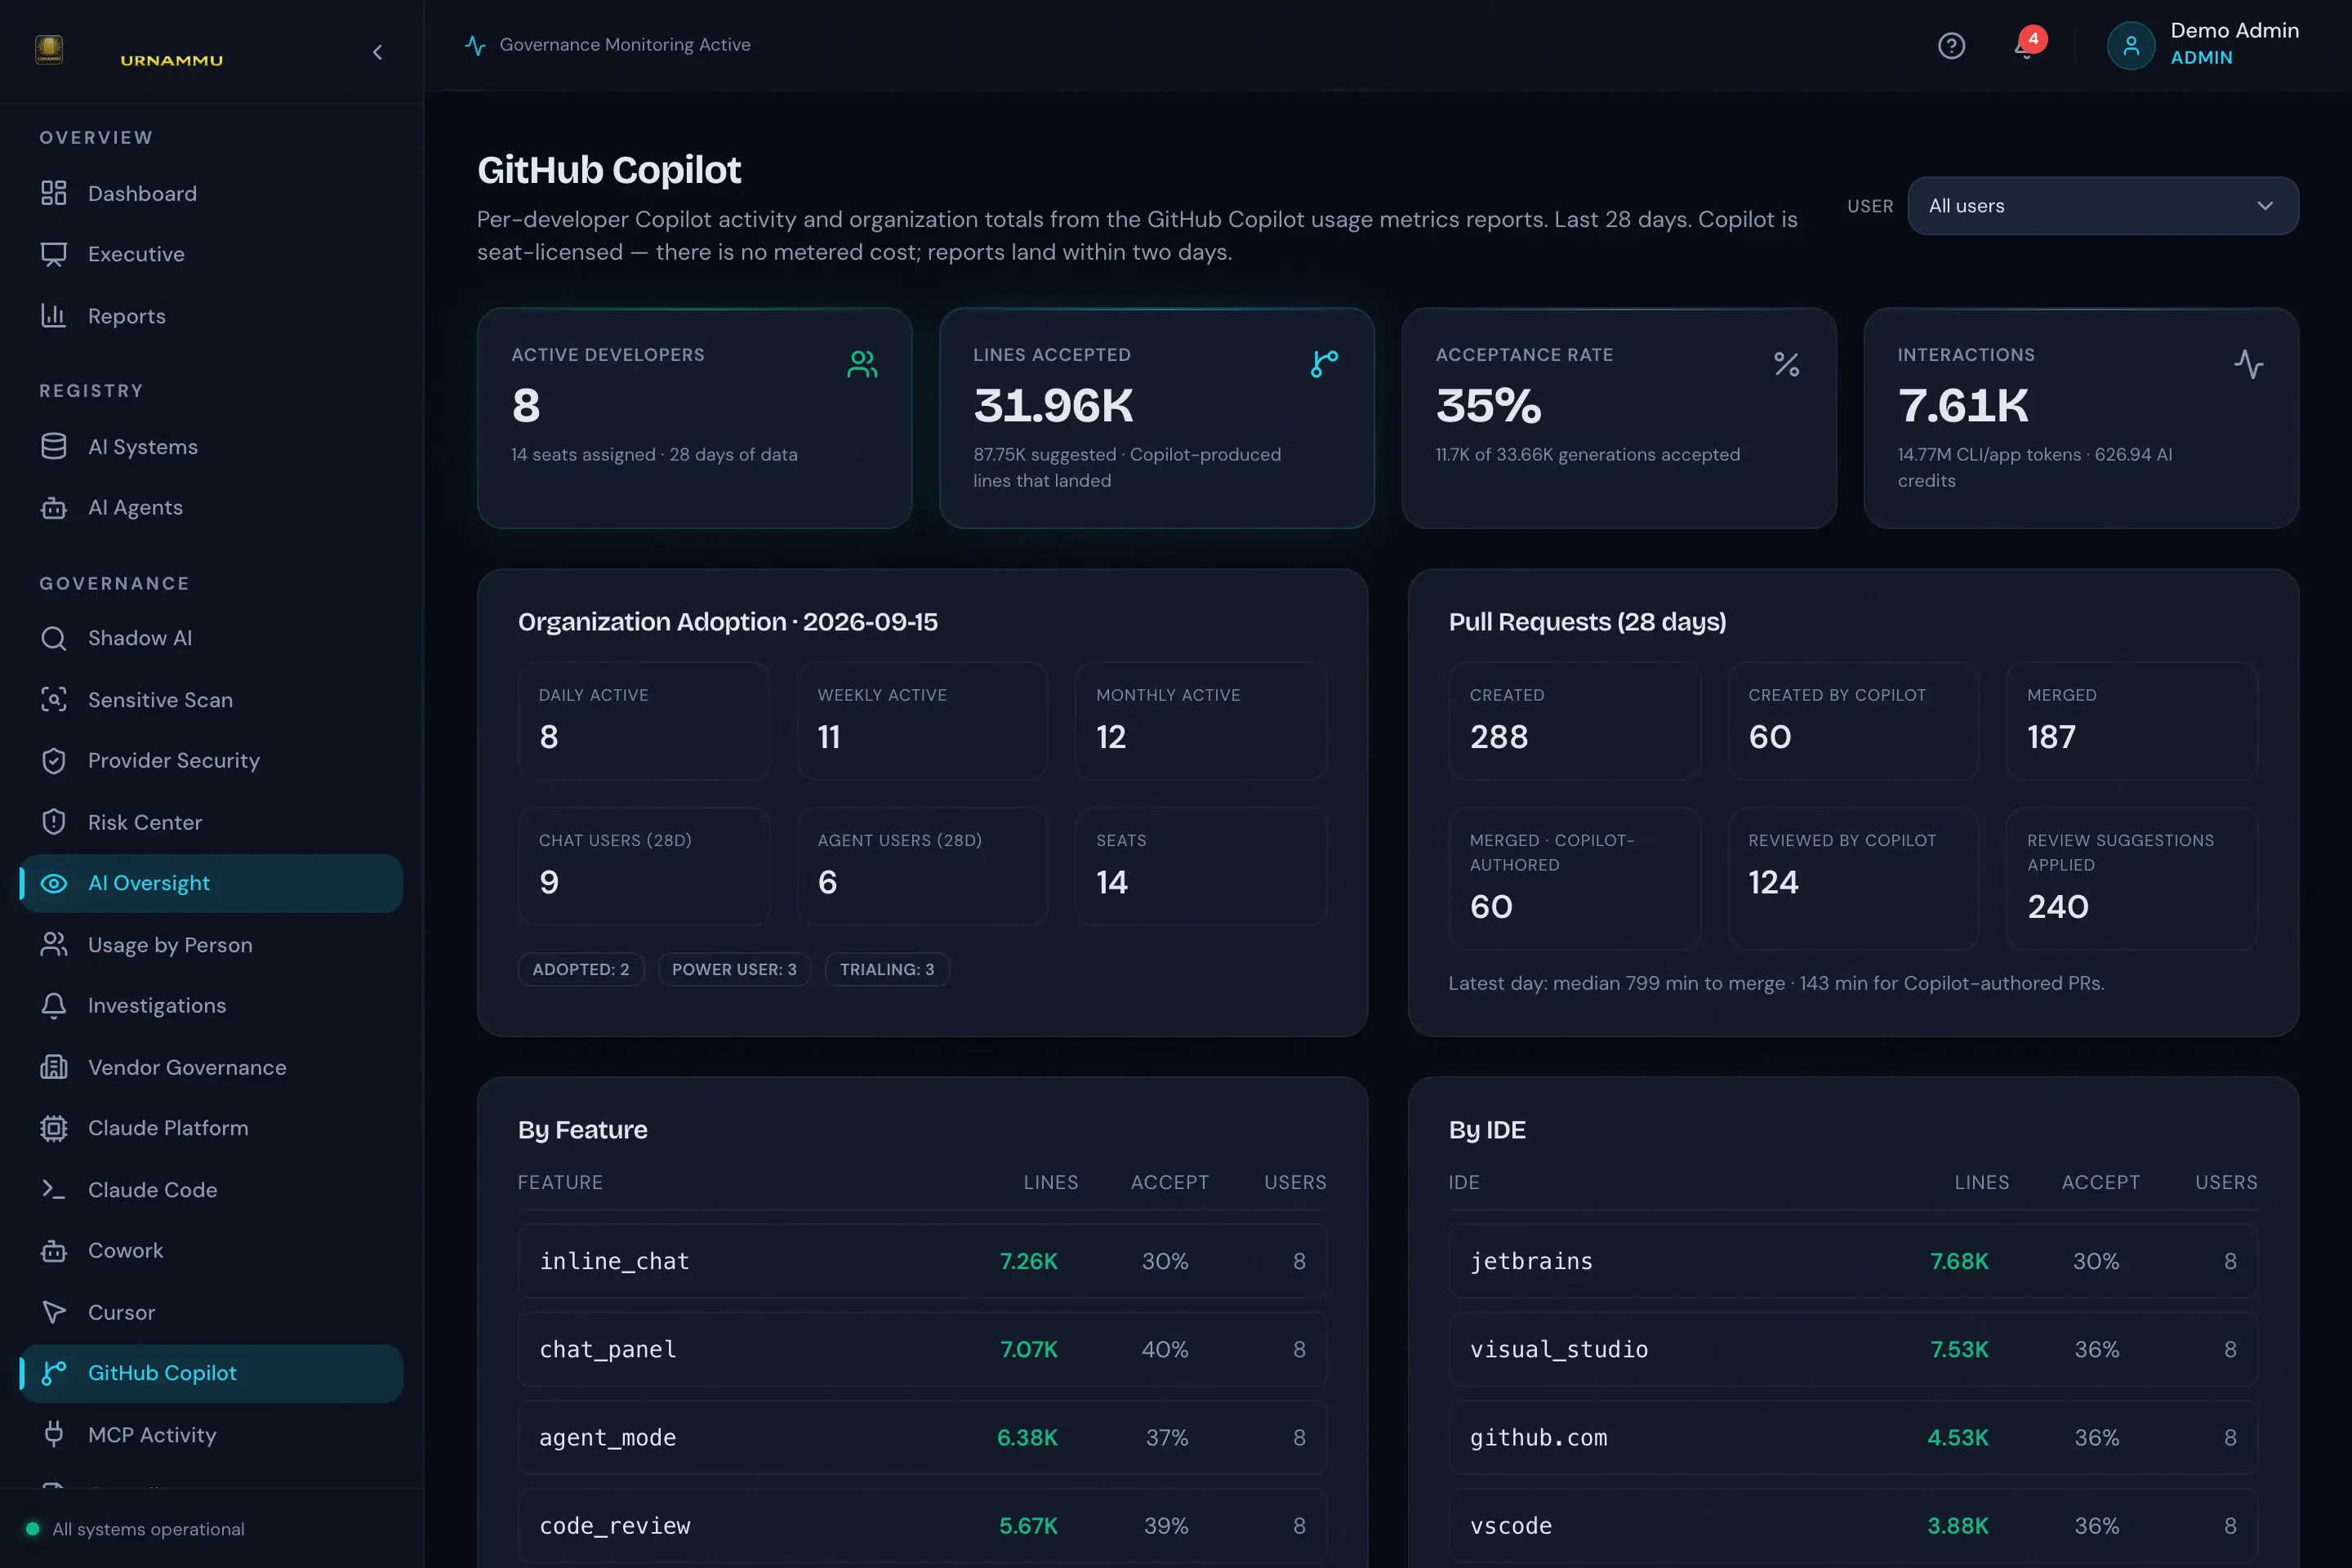Collapse the sidebar with the chevron arrow
Viewport: 2352px width, 1568px height.
point(377,52)
